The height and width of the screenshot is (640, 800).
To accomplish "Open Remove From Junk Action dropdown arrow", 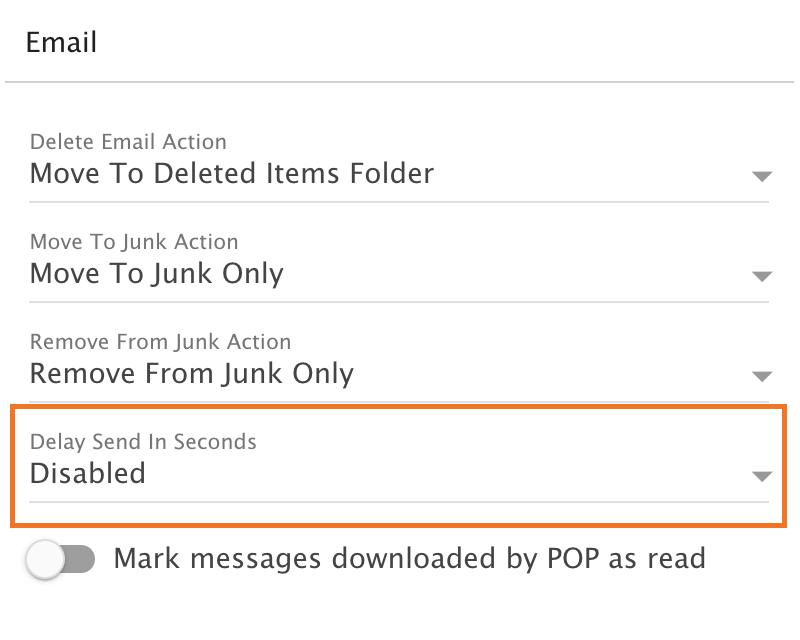I will 762,377.
